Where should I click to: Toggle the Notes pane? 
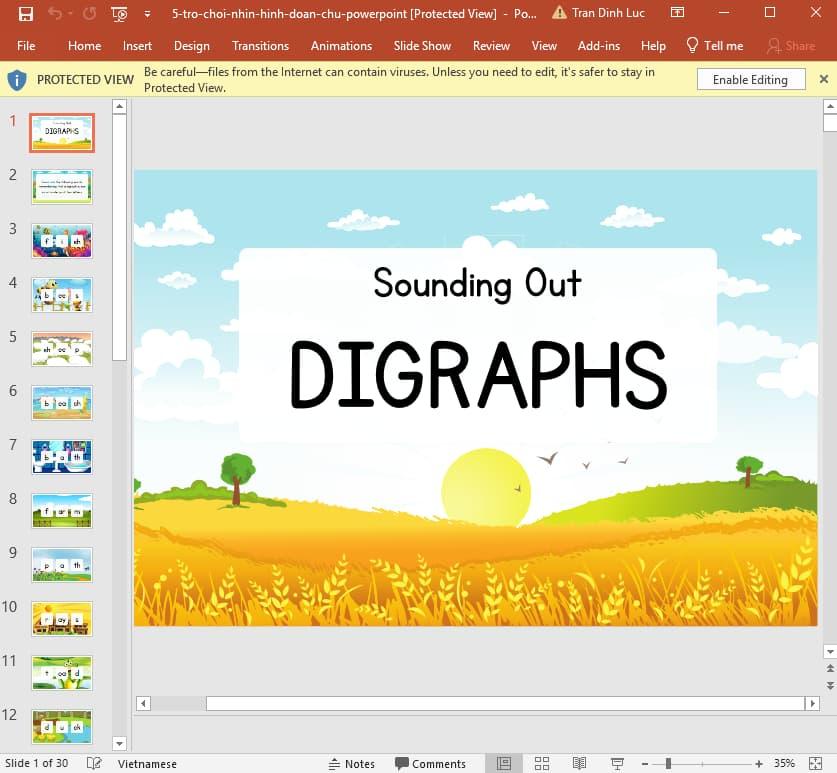pos(352,763)
